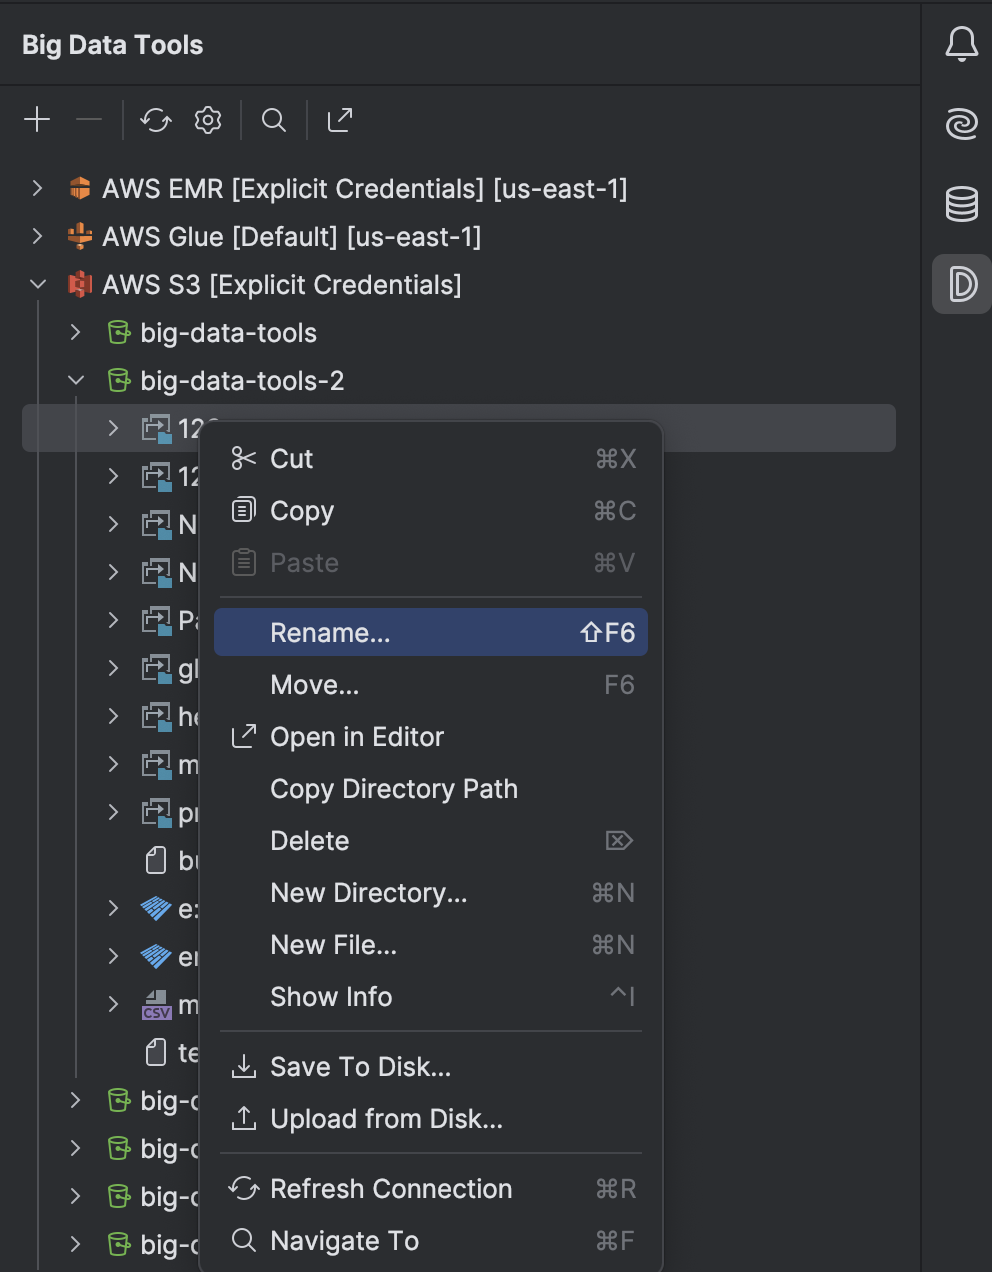Open the Big Data Tools sidebar icon
This screenshot has width=992, height=1272.
pos(962,284)
